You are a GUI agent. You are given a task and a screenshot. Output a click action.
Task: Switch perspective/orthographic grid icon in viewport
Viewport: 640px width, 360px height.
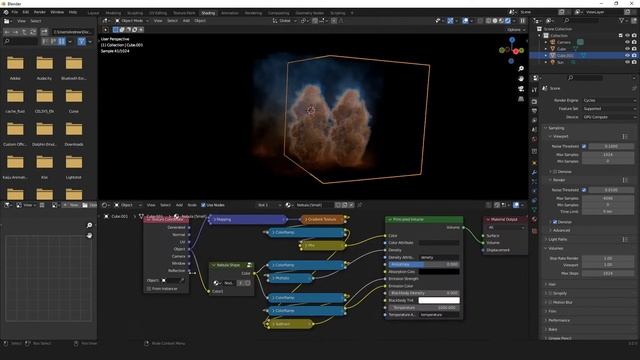(521, 99)
